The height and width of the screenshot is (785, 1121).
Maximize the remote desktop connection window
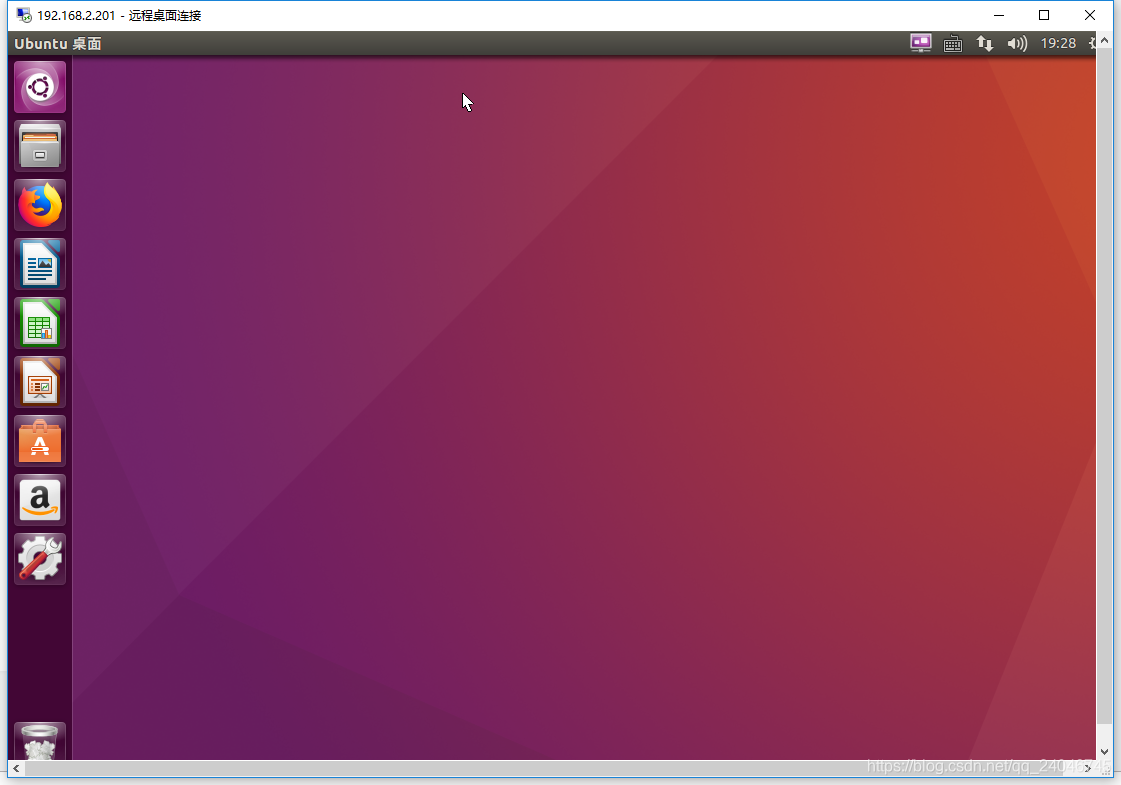point(1044,15)
